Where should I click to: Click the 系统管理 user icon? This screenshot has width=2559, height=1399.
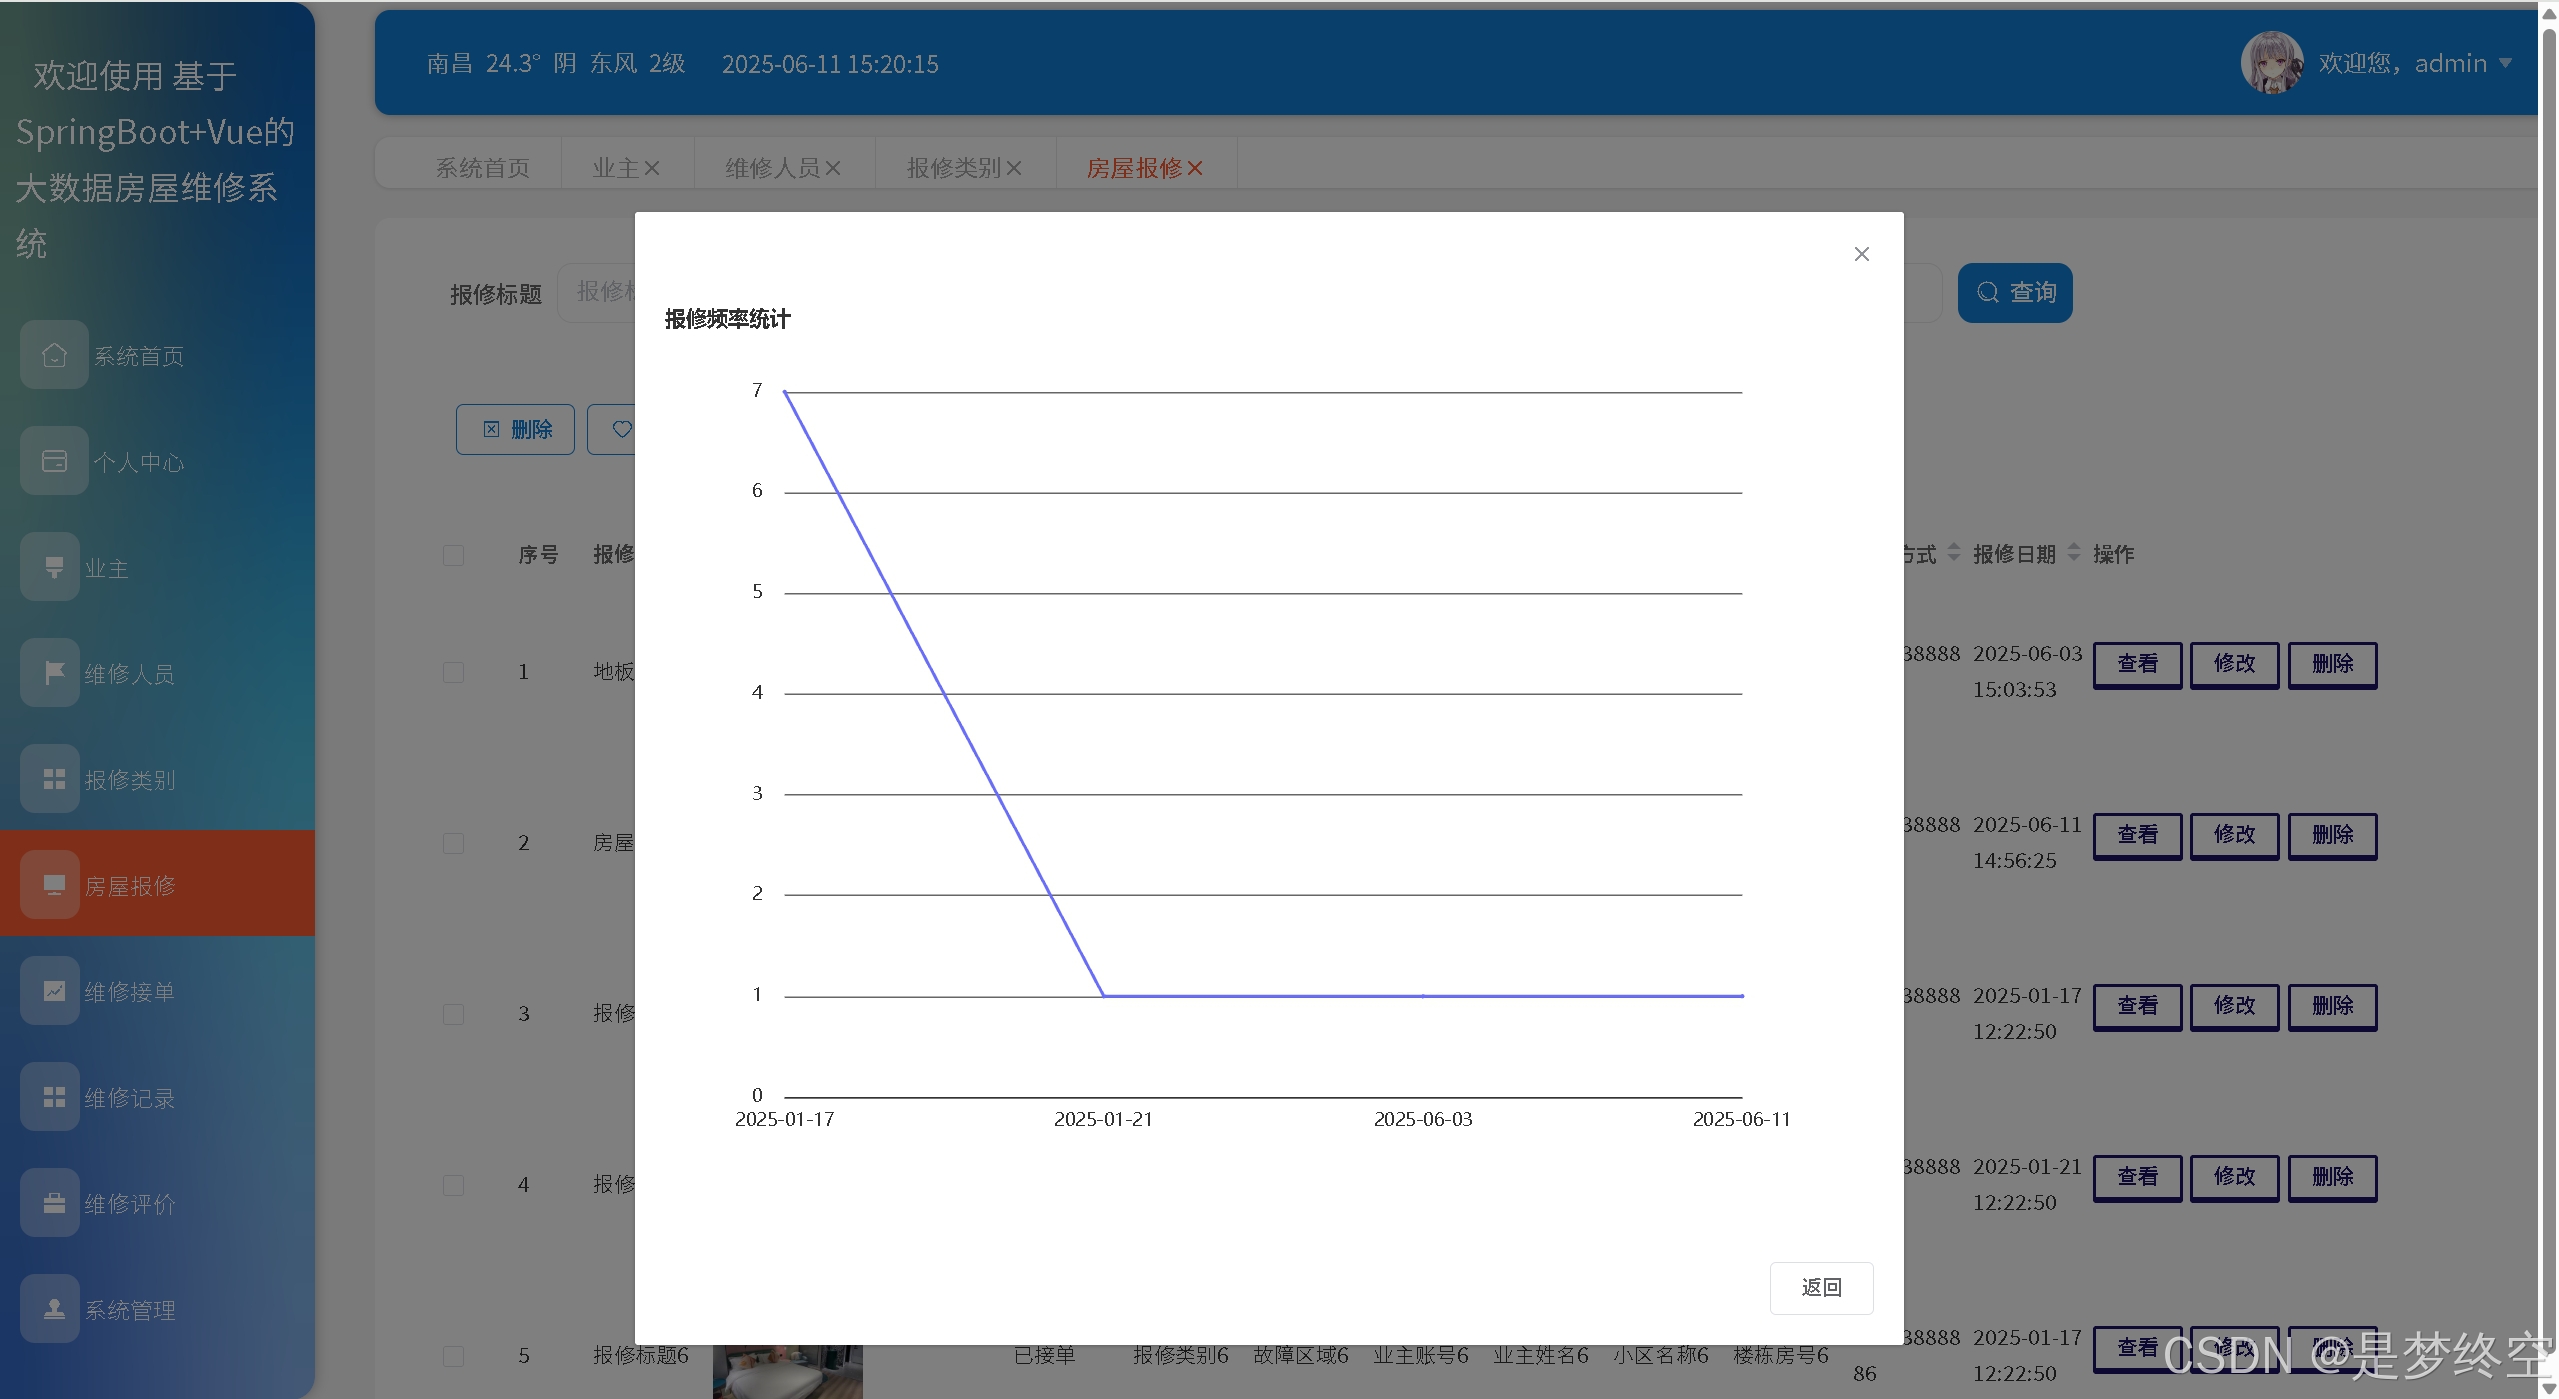54,1309
